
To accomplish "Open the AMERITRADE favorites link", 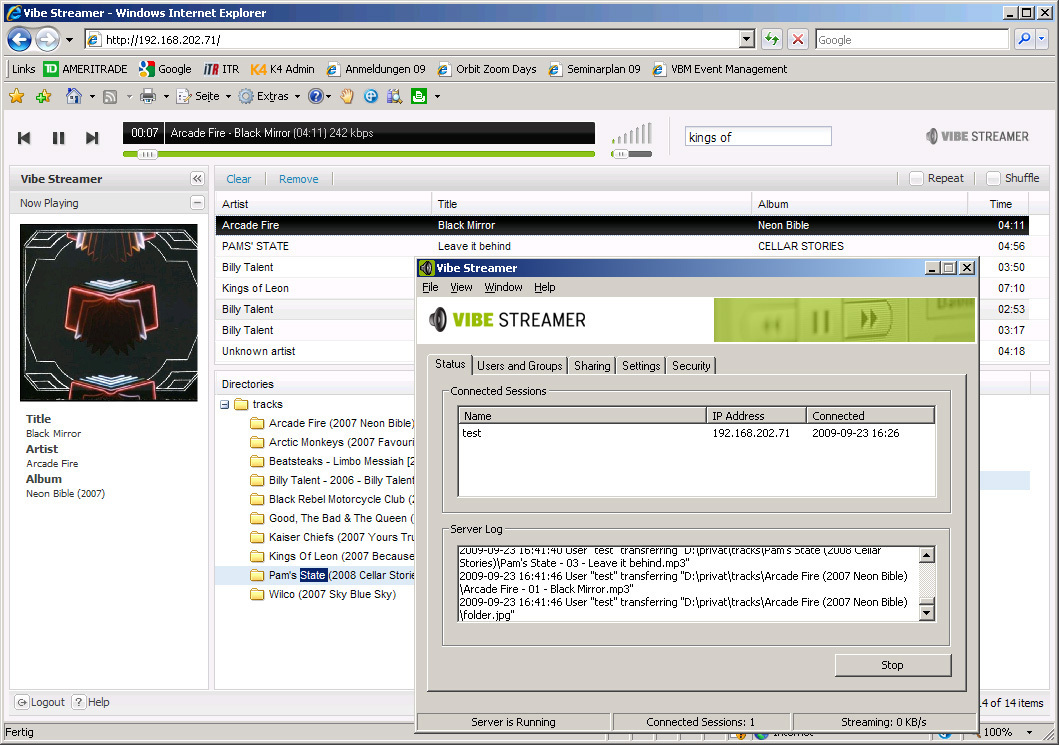I will tap(85, 69).
